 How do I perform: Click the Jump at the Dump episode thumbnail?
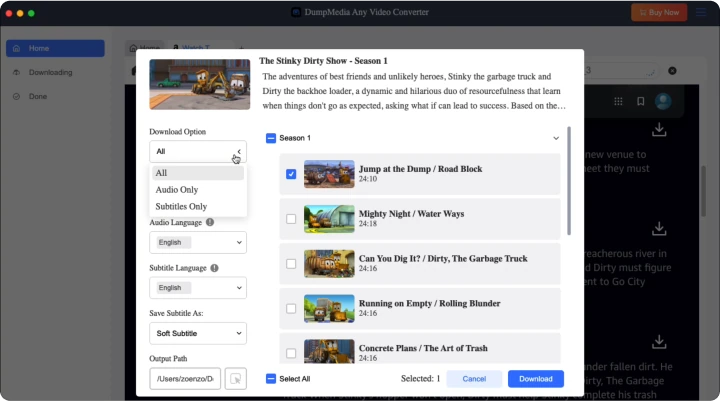click(329, 174)
